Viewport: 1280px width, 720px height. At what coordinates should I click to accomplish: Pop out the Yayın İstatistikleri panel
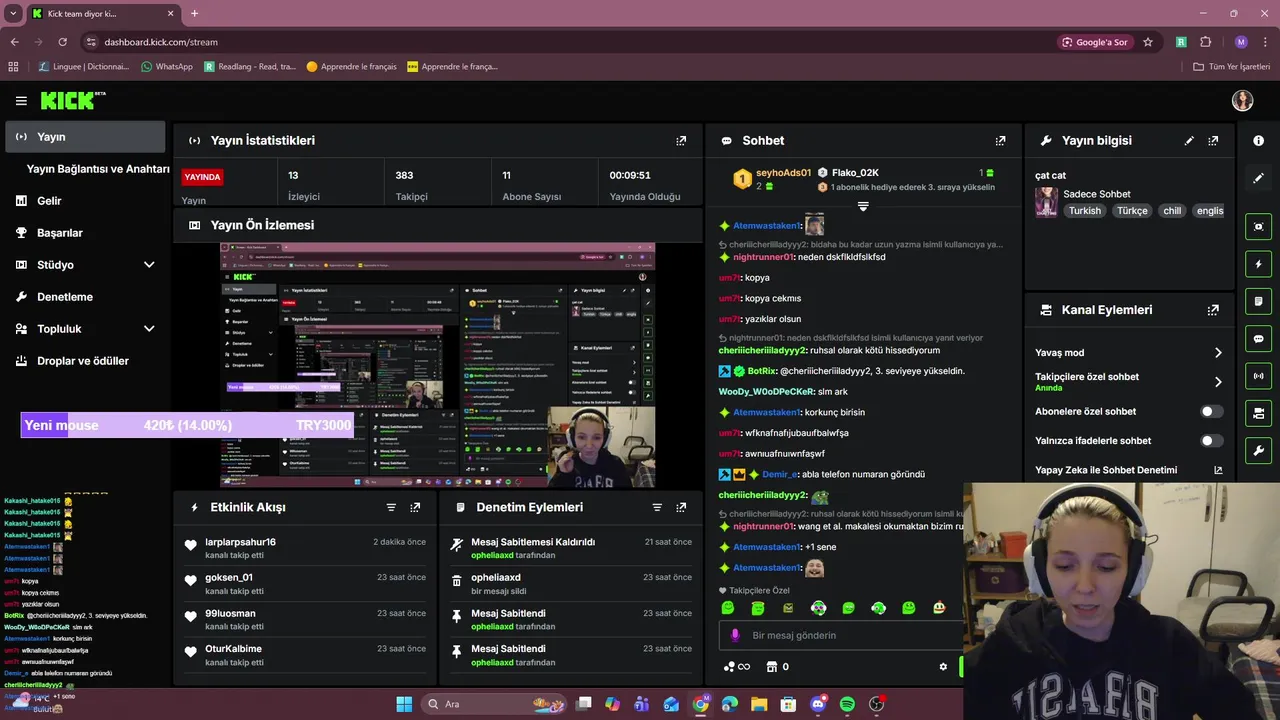(681, 141)
